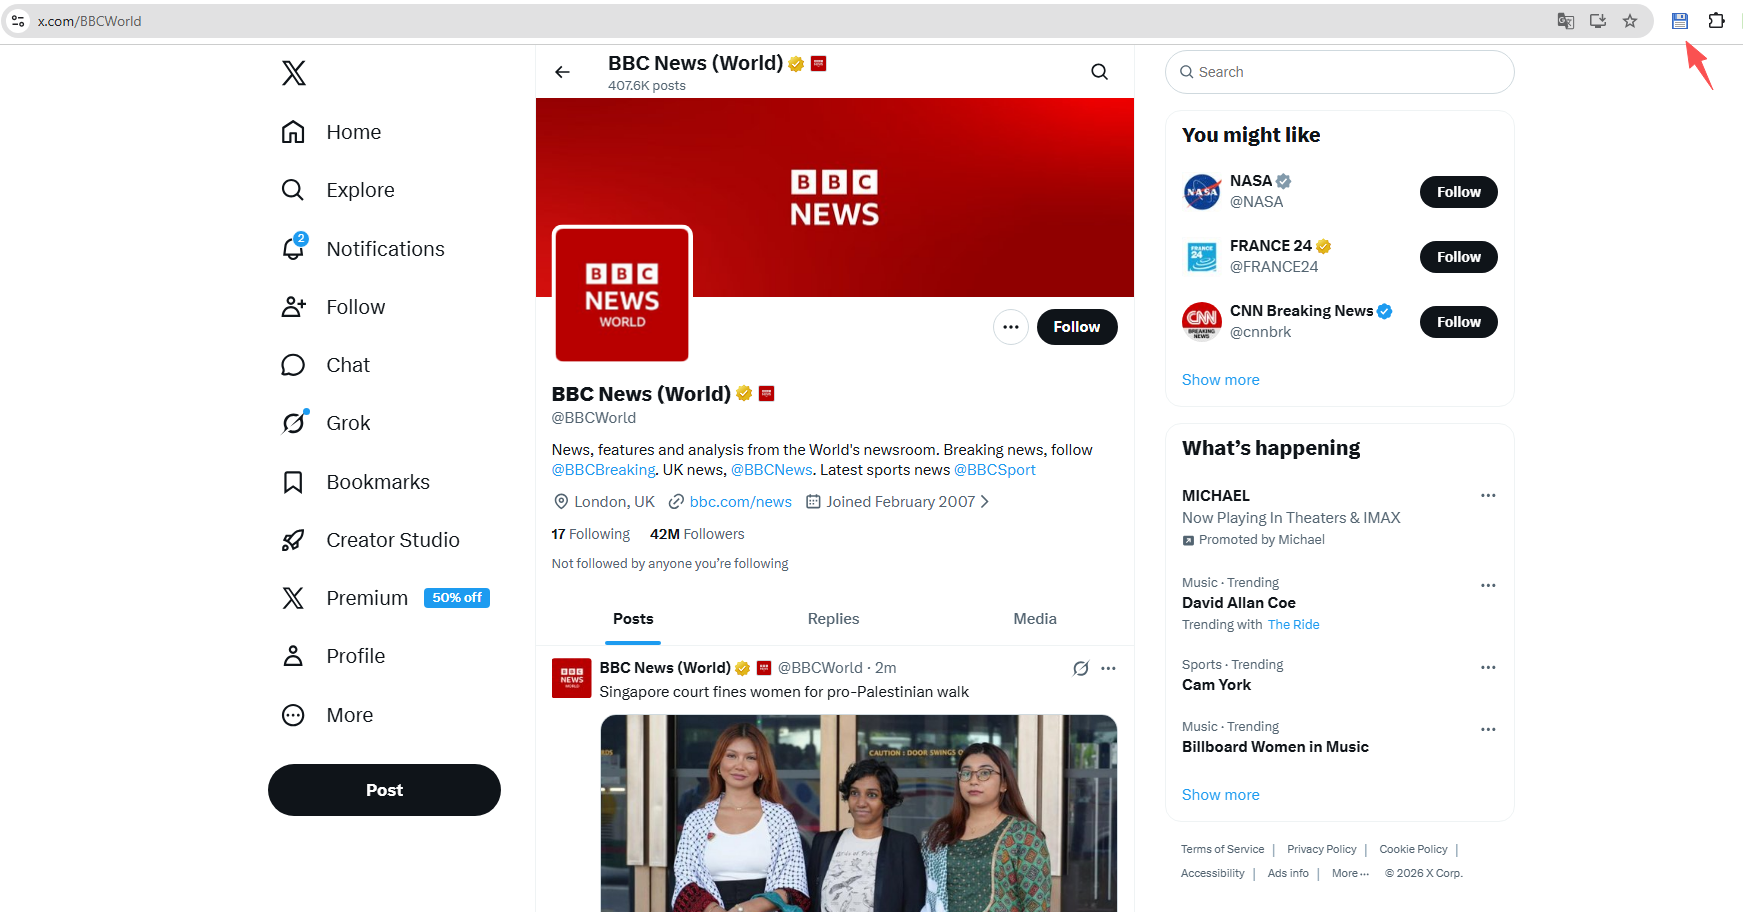Open Terms of Service link
This screenshot has width=1743, height=912.
(x=1222, y=849)
